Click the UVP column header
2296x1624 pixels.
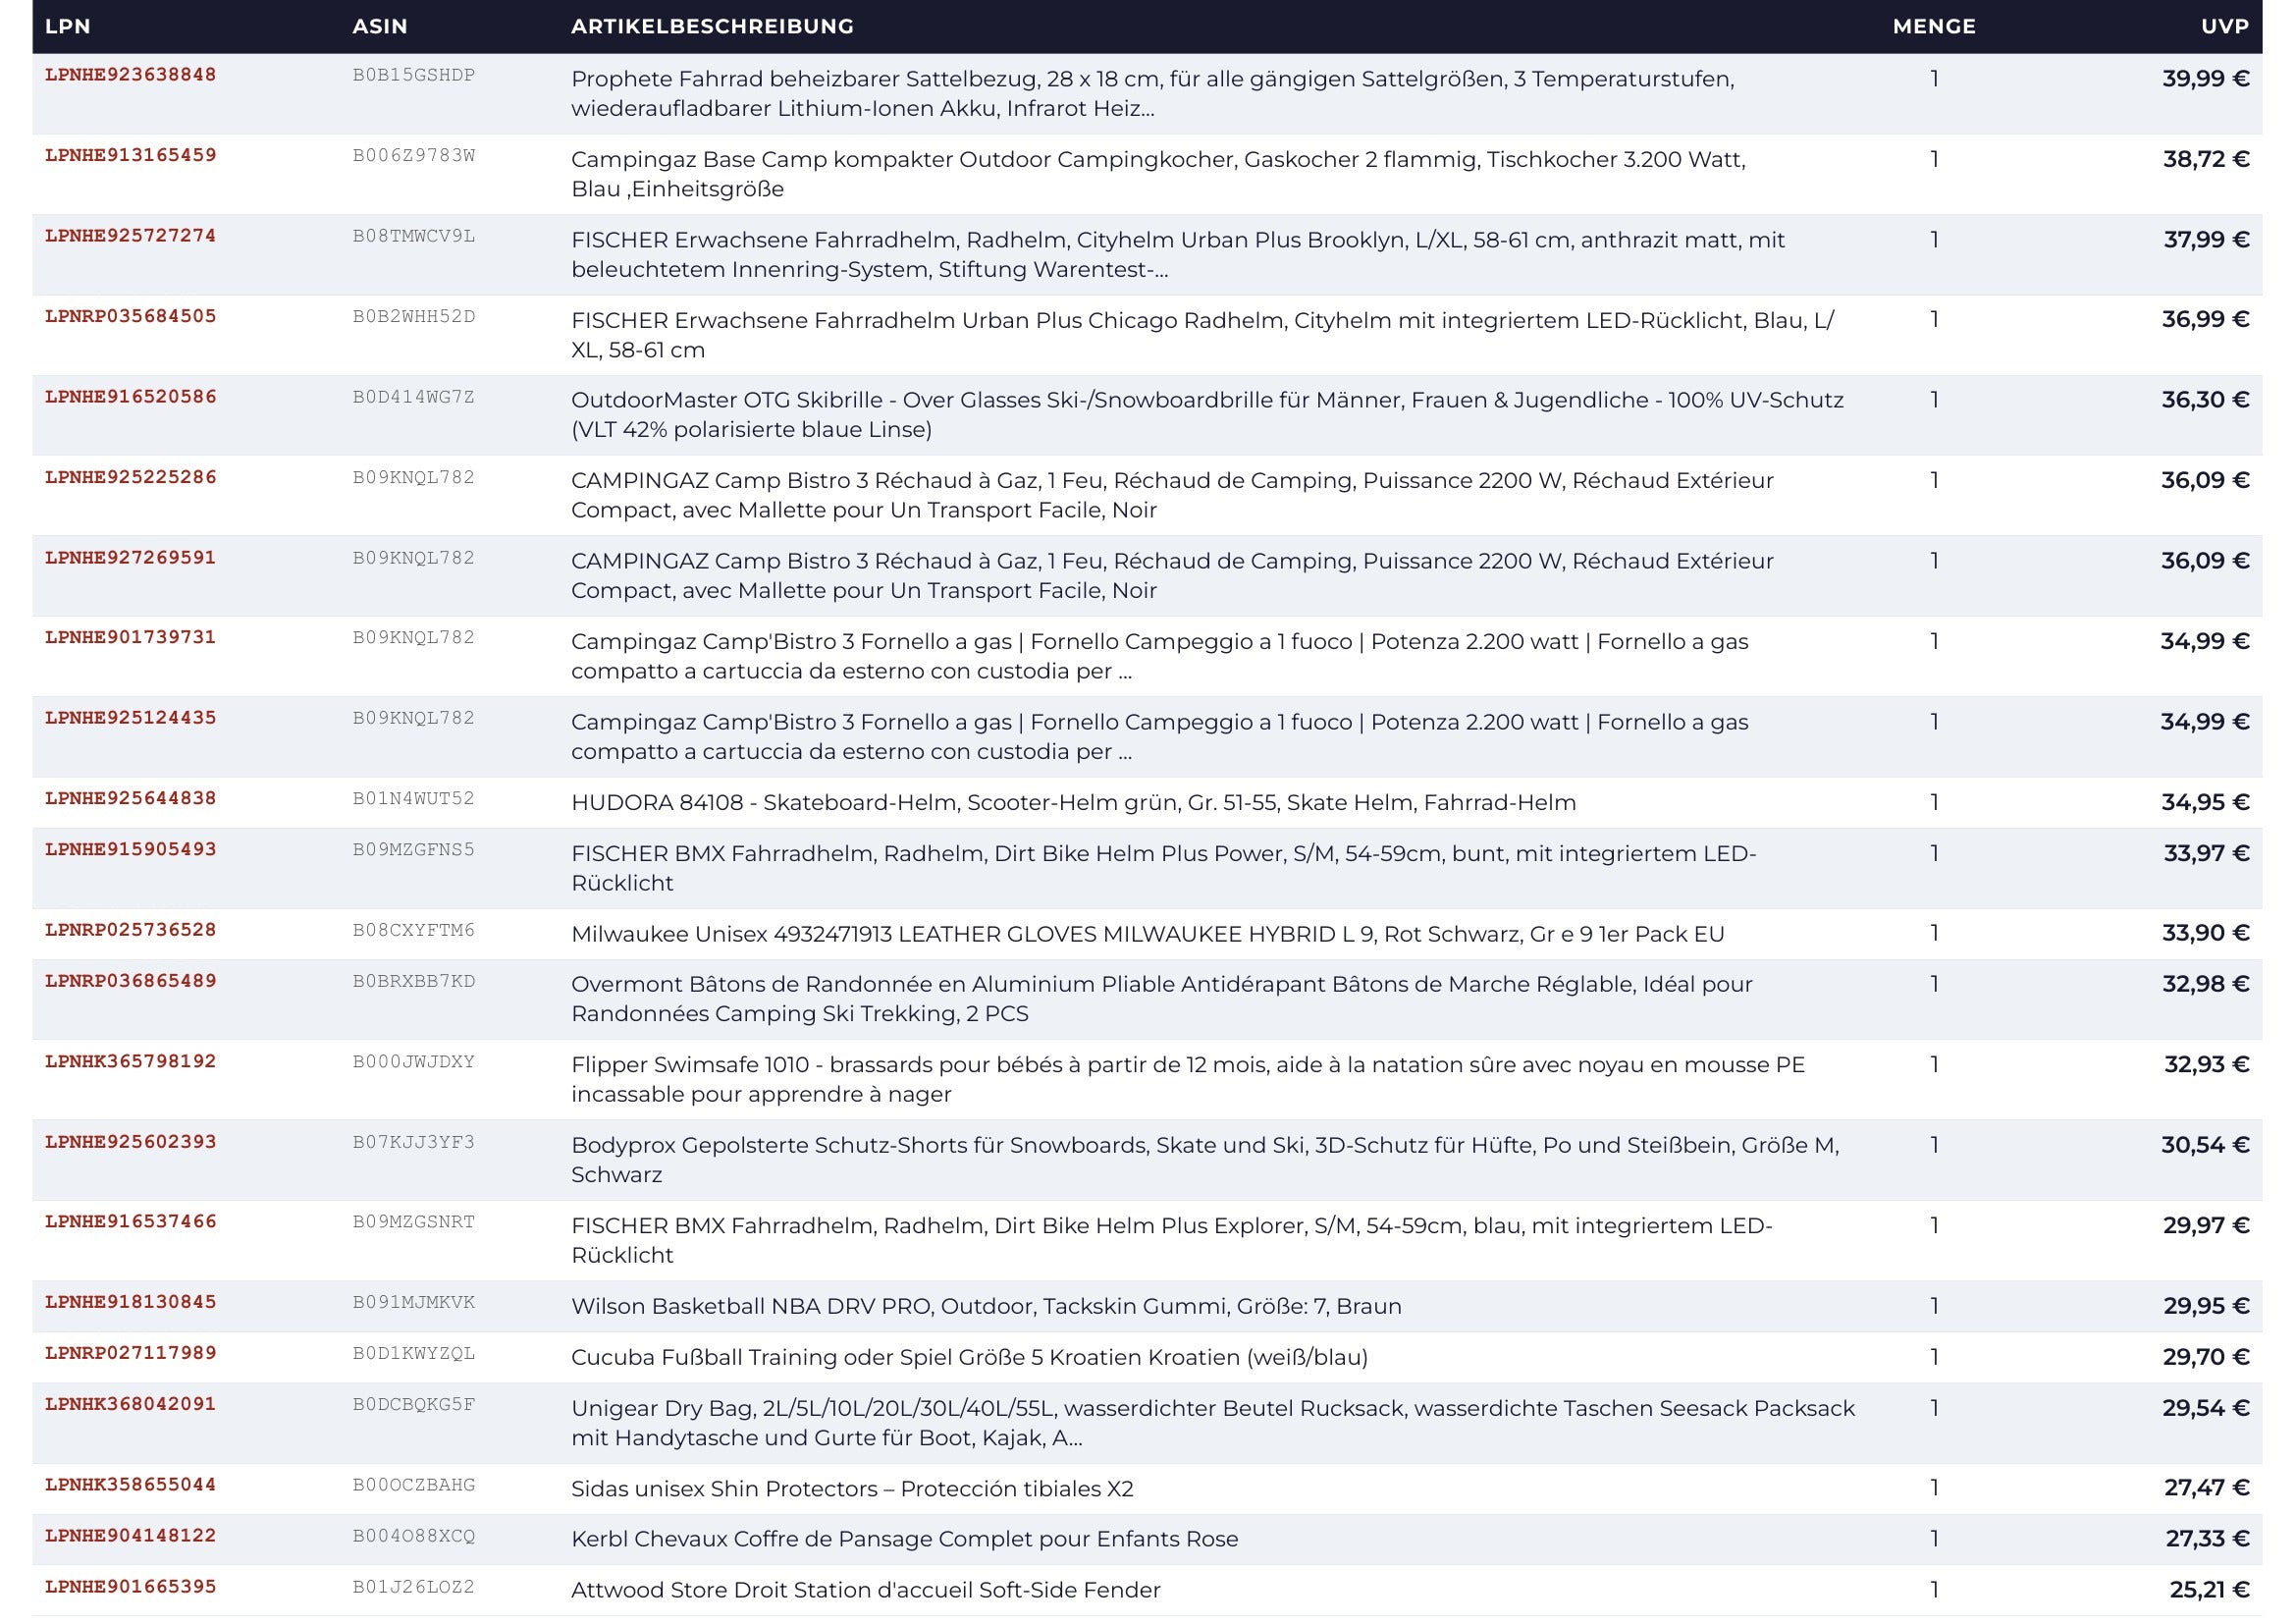[2225, 26]
